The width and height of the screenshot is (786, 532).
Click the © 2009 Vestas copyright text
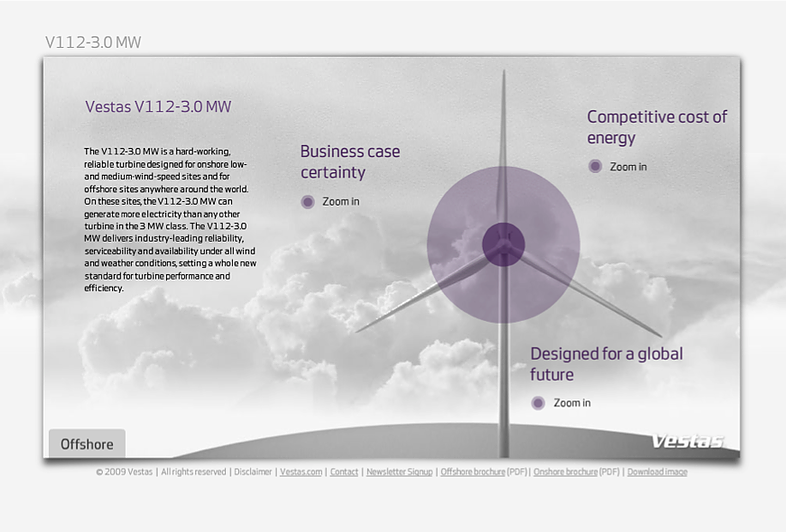coord(124,472)
